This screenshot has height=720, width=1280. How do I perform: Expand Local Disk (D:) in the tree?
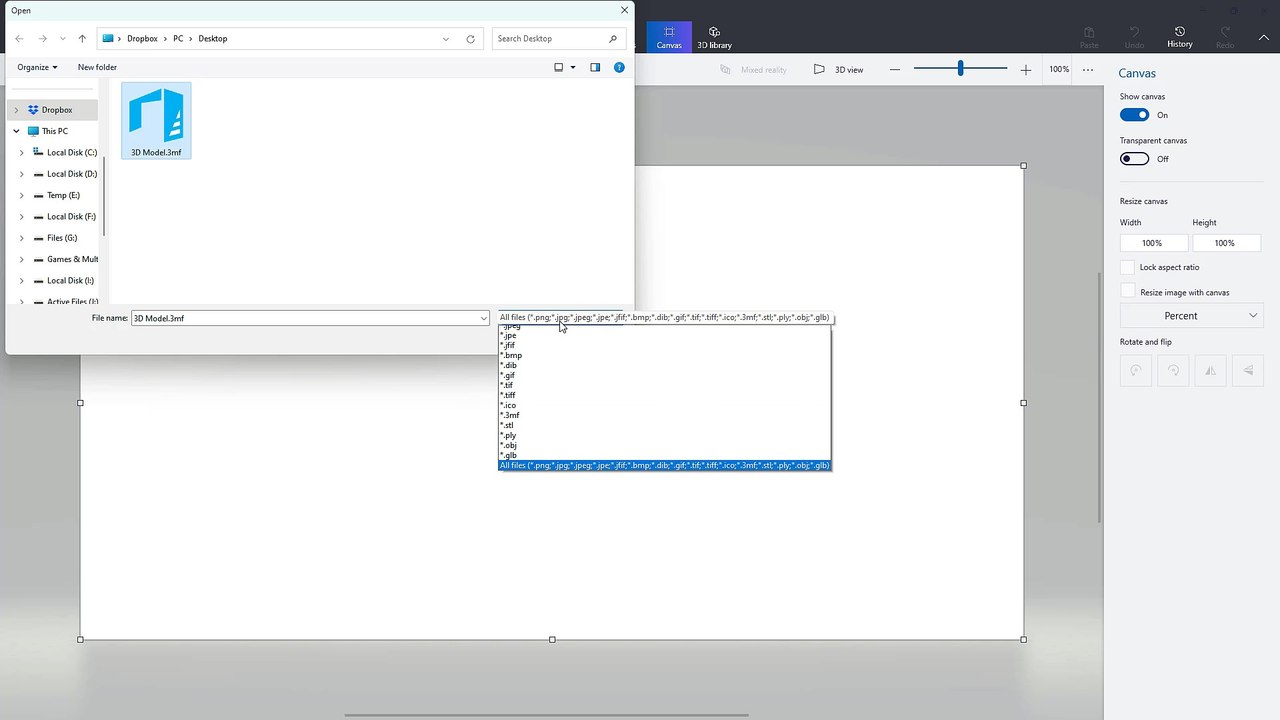point(22,174)
